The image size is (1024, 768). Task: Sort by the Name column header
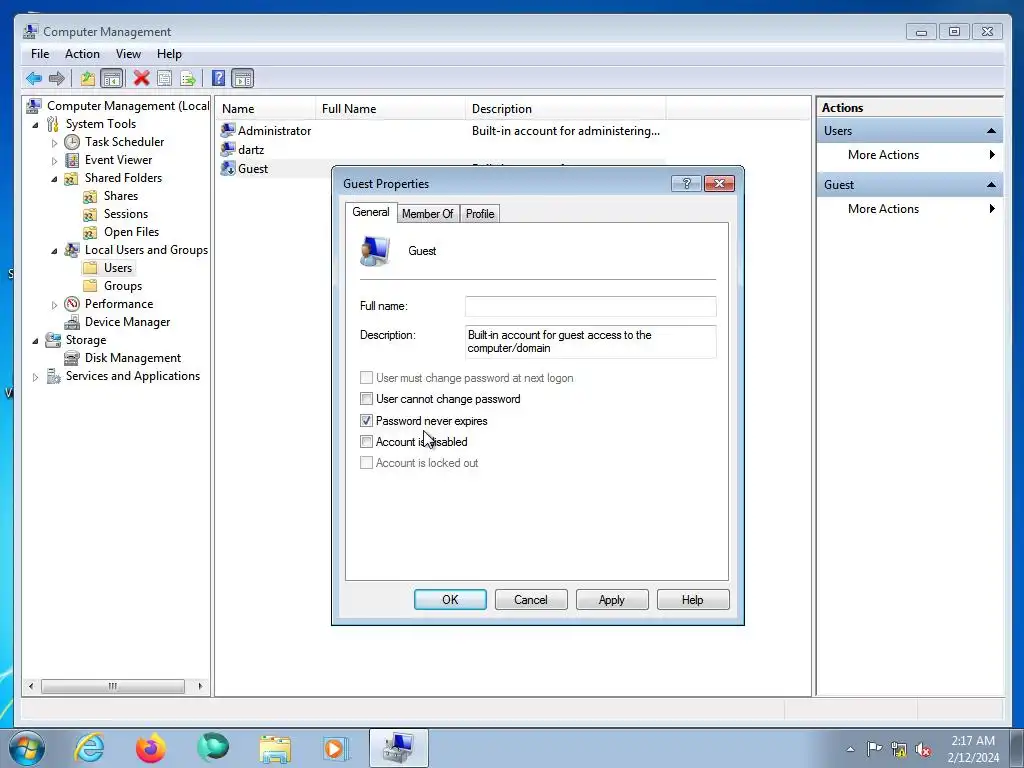(x=266, y=109)
